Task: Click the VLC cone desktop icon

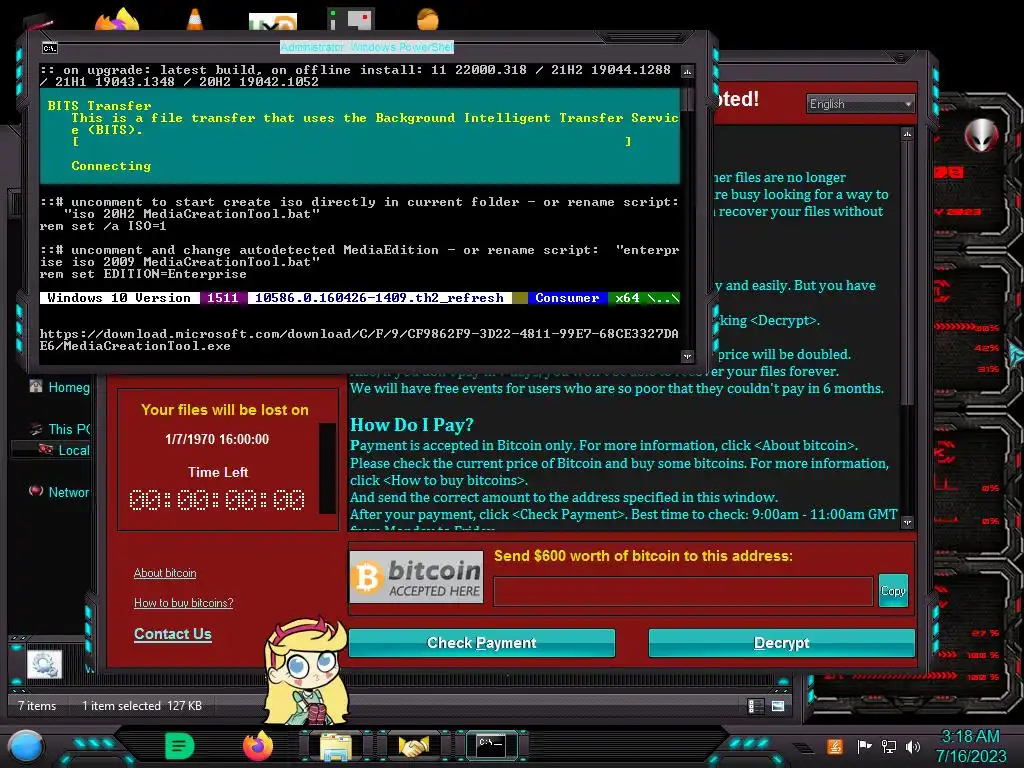Action: [195, 18]
